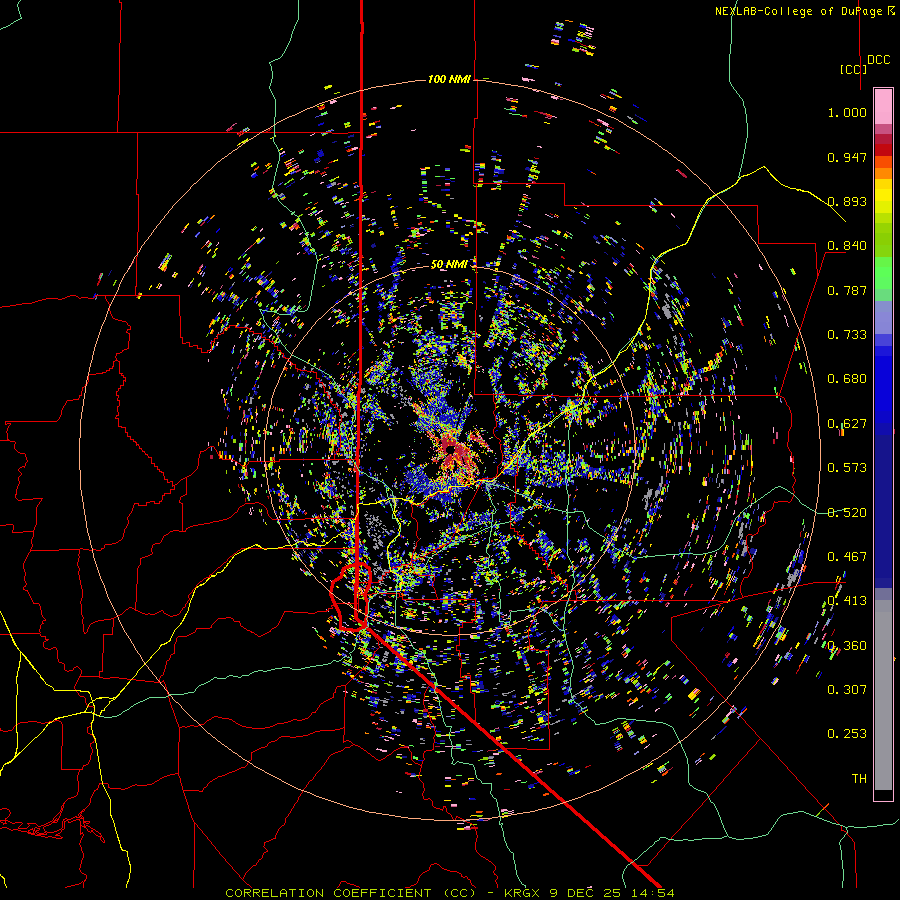Click the [CC] units label
900x900 pixels.
(x=854, y=69)
